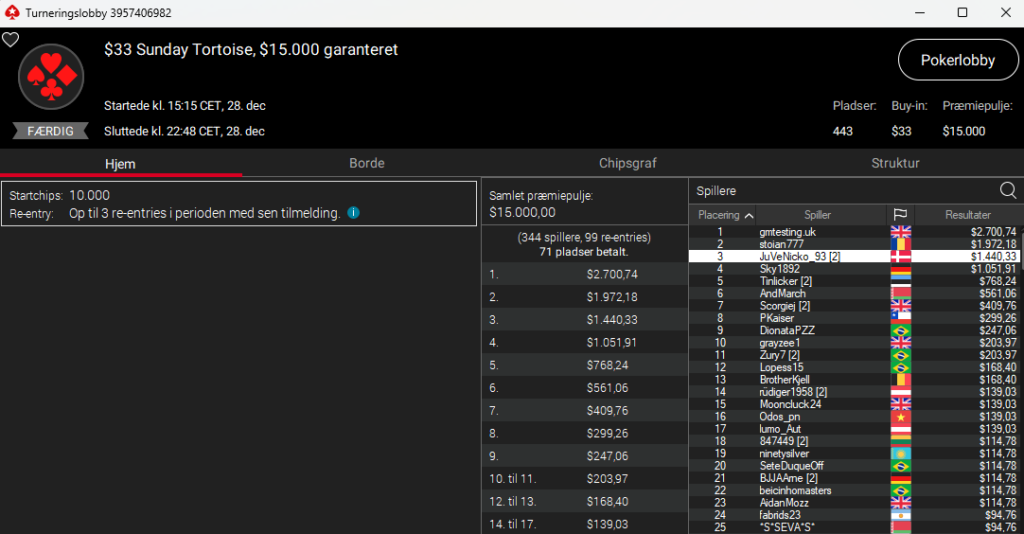Click the Romanian flag beside stoian777
Viewport: 1024px width, 534px height.
coord(899,244)
